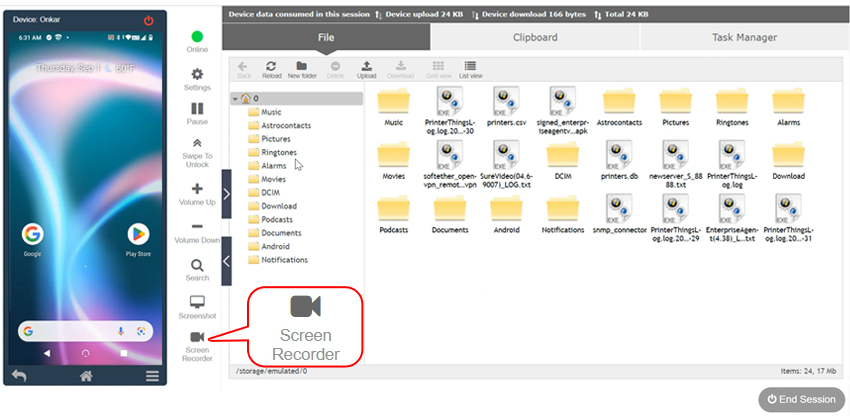Select Astrocontacts in folder tree
This screenshot has width=850, height=418.
[286, 125]
